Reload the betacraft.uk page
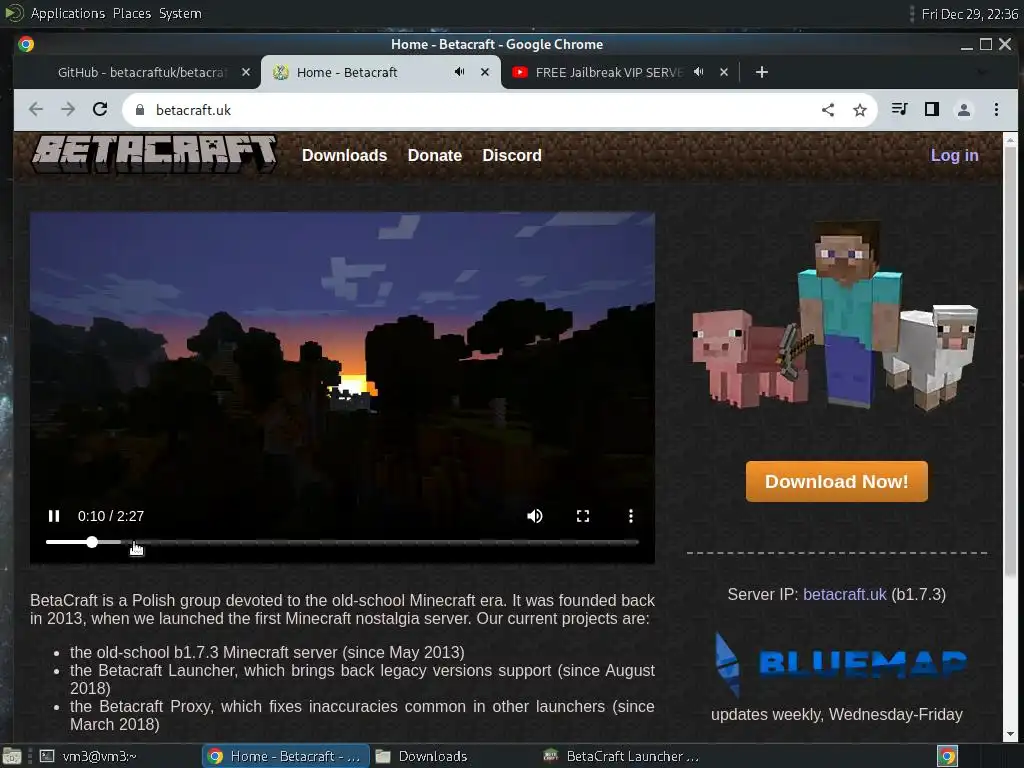Image resolution: width=1024 pixels, height=768 pixels. click(100, 109)
